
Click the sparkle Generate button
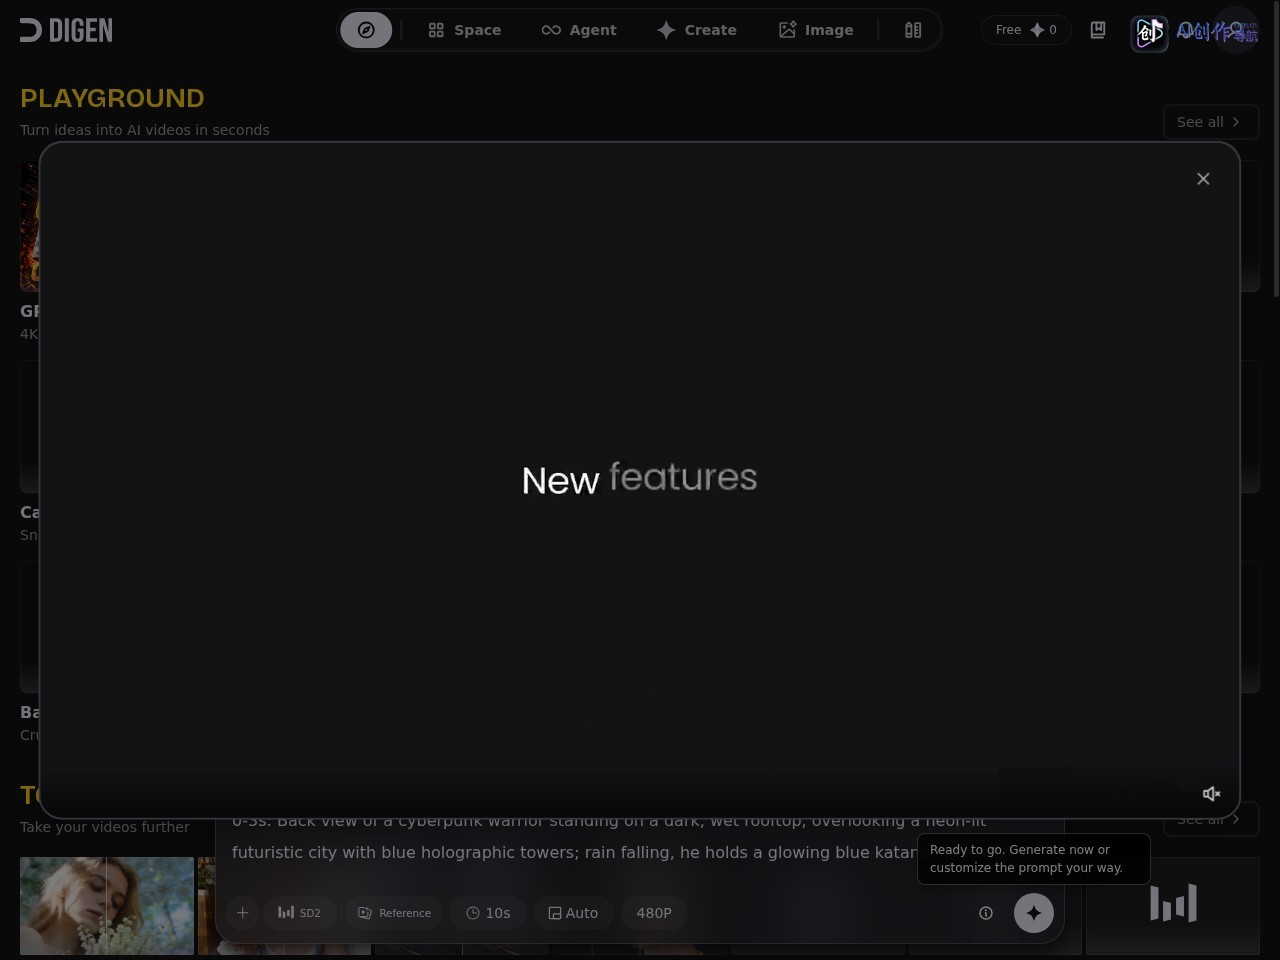tap(1034, 912)
